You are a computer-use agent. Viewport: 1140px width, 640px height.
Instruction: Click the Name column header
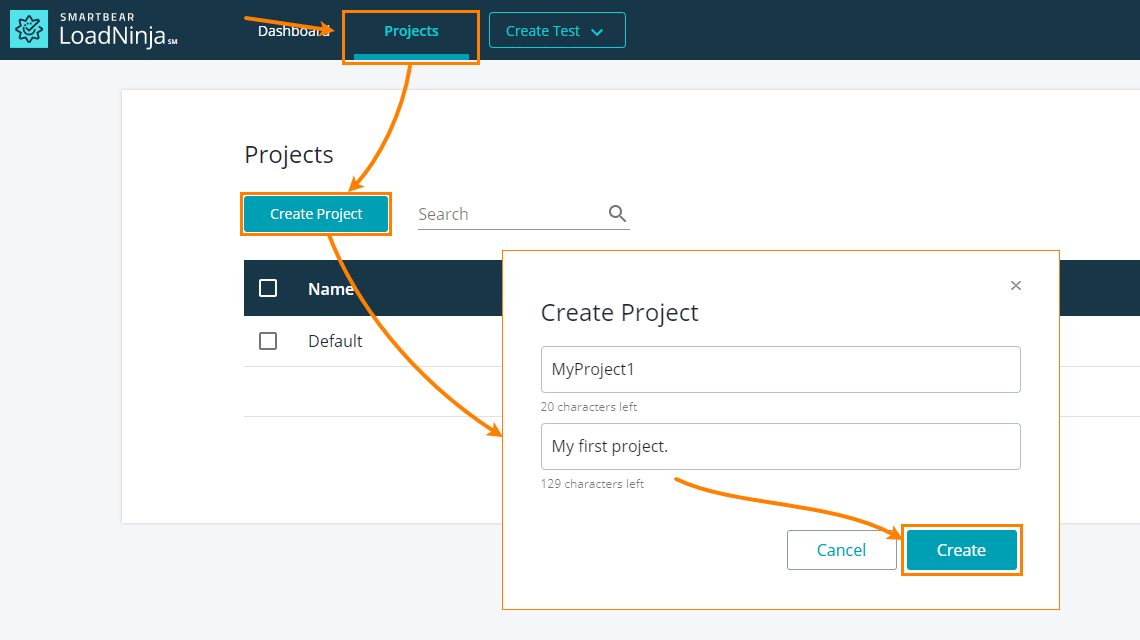(331, 289)
